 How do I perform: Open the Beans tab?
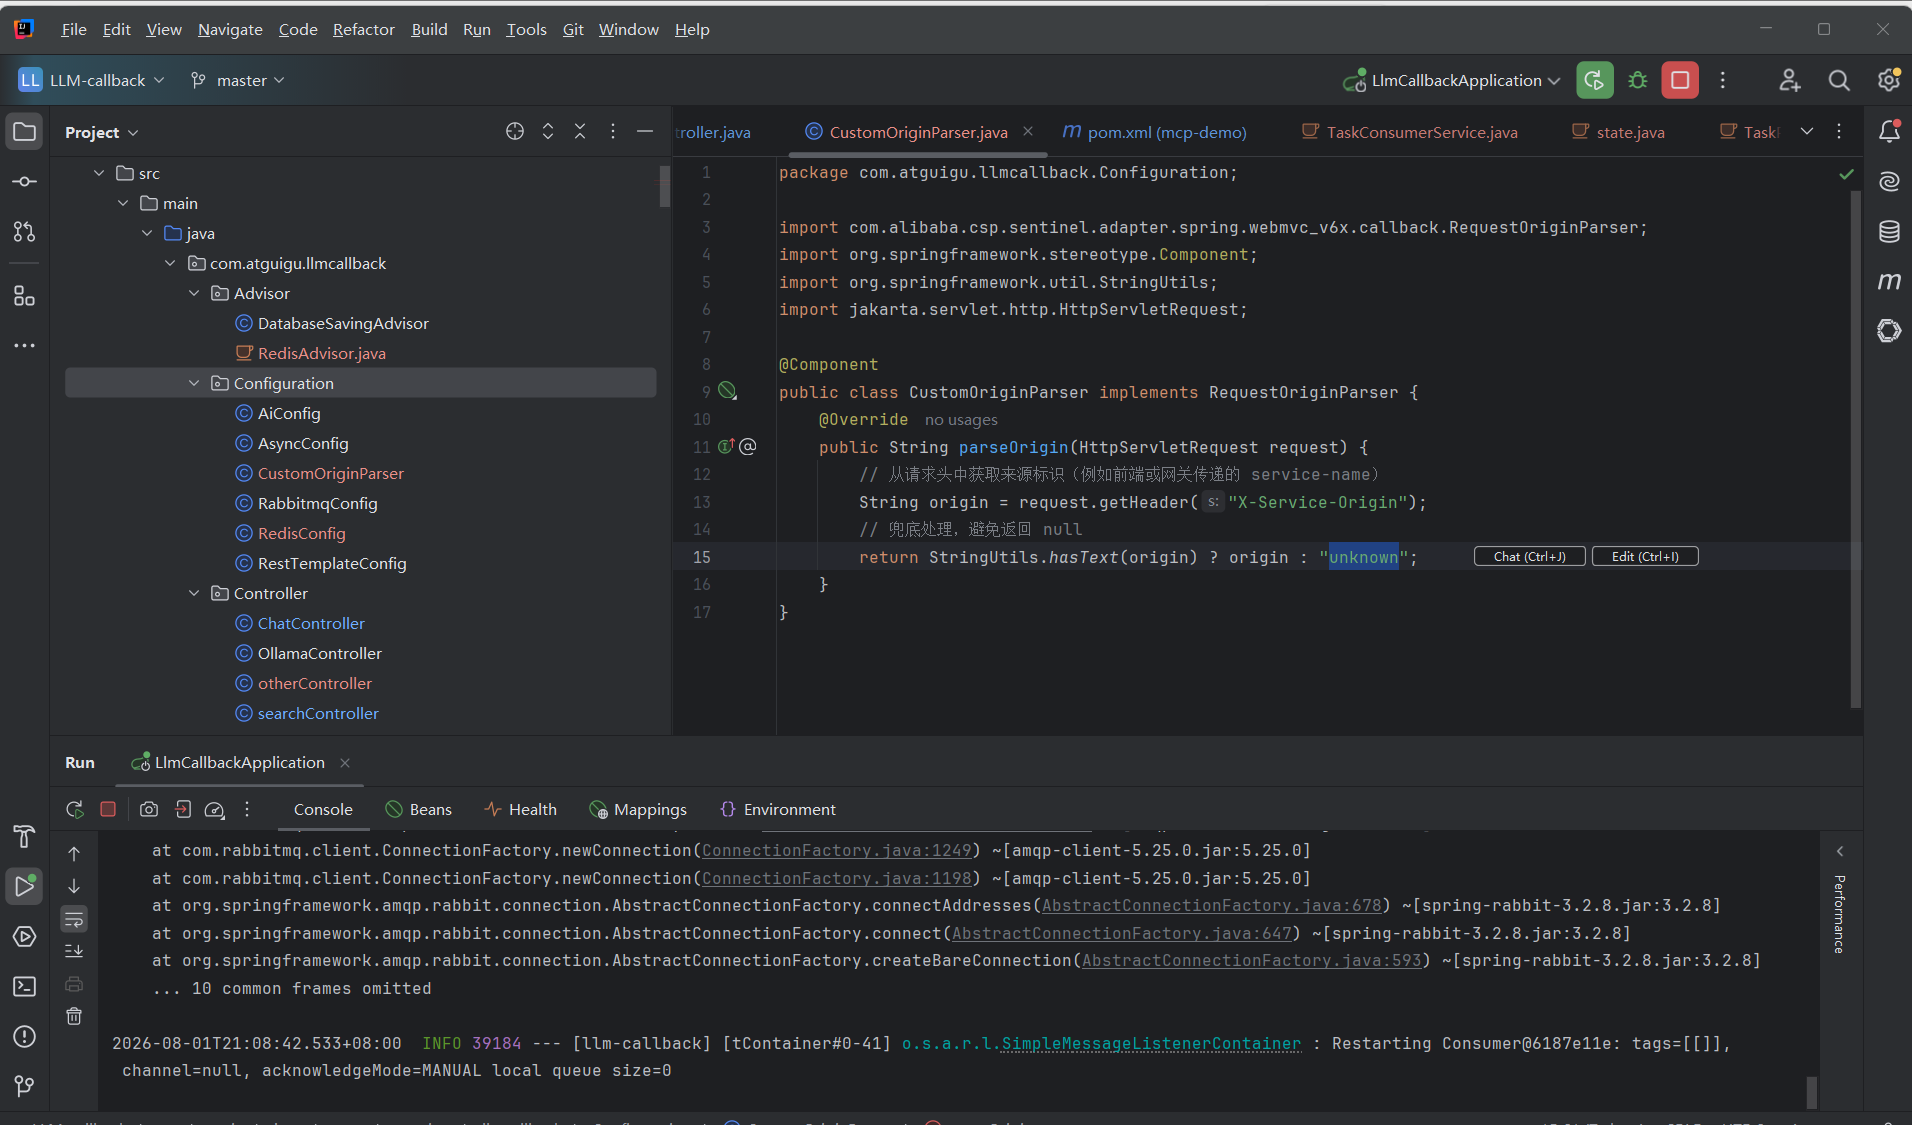pos(419,809)
